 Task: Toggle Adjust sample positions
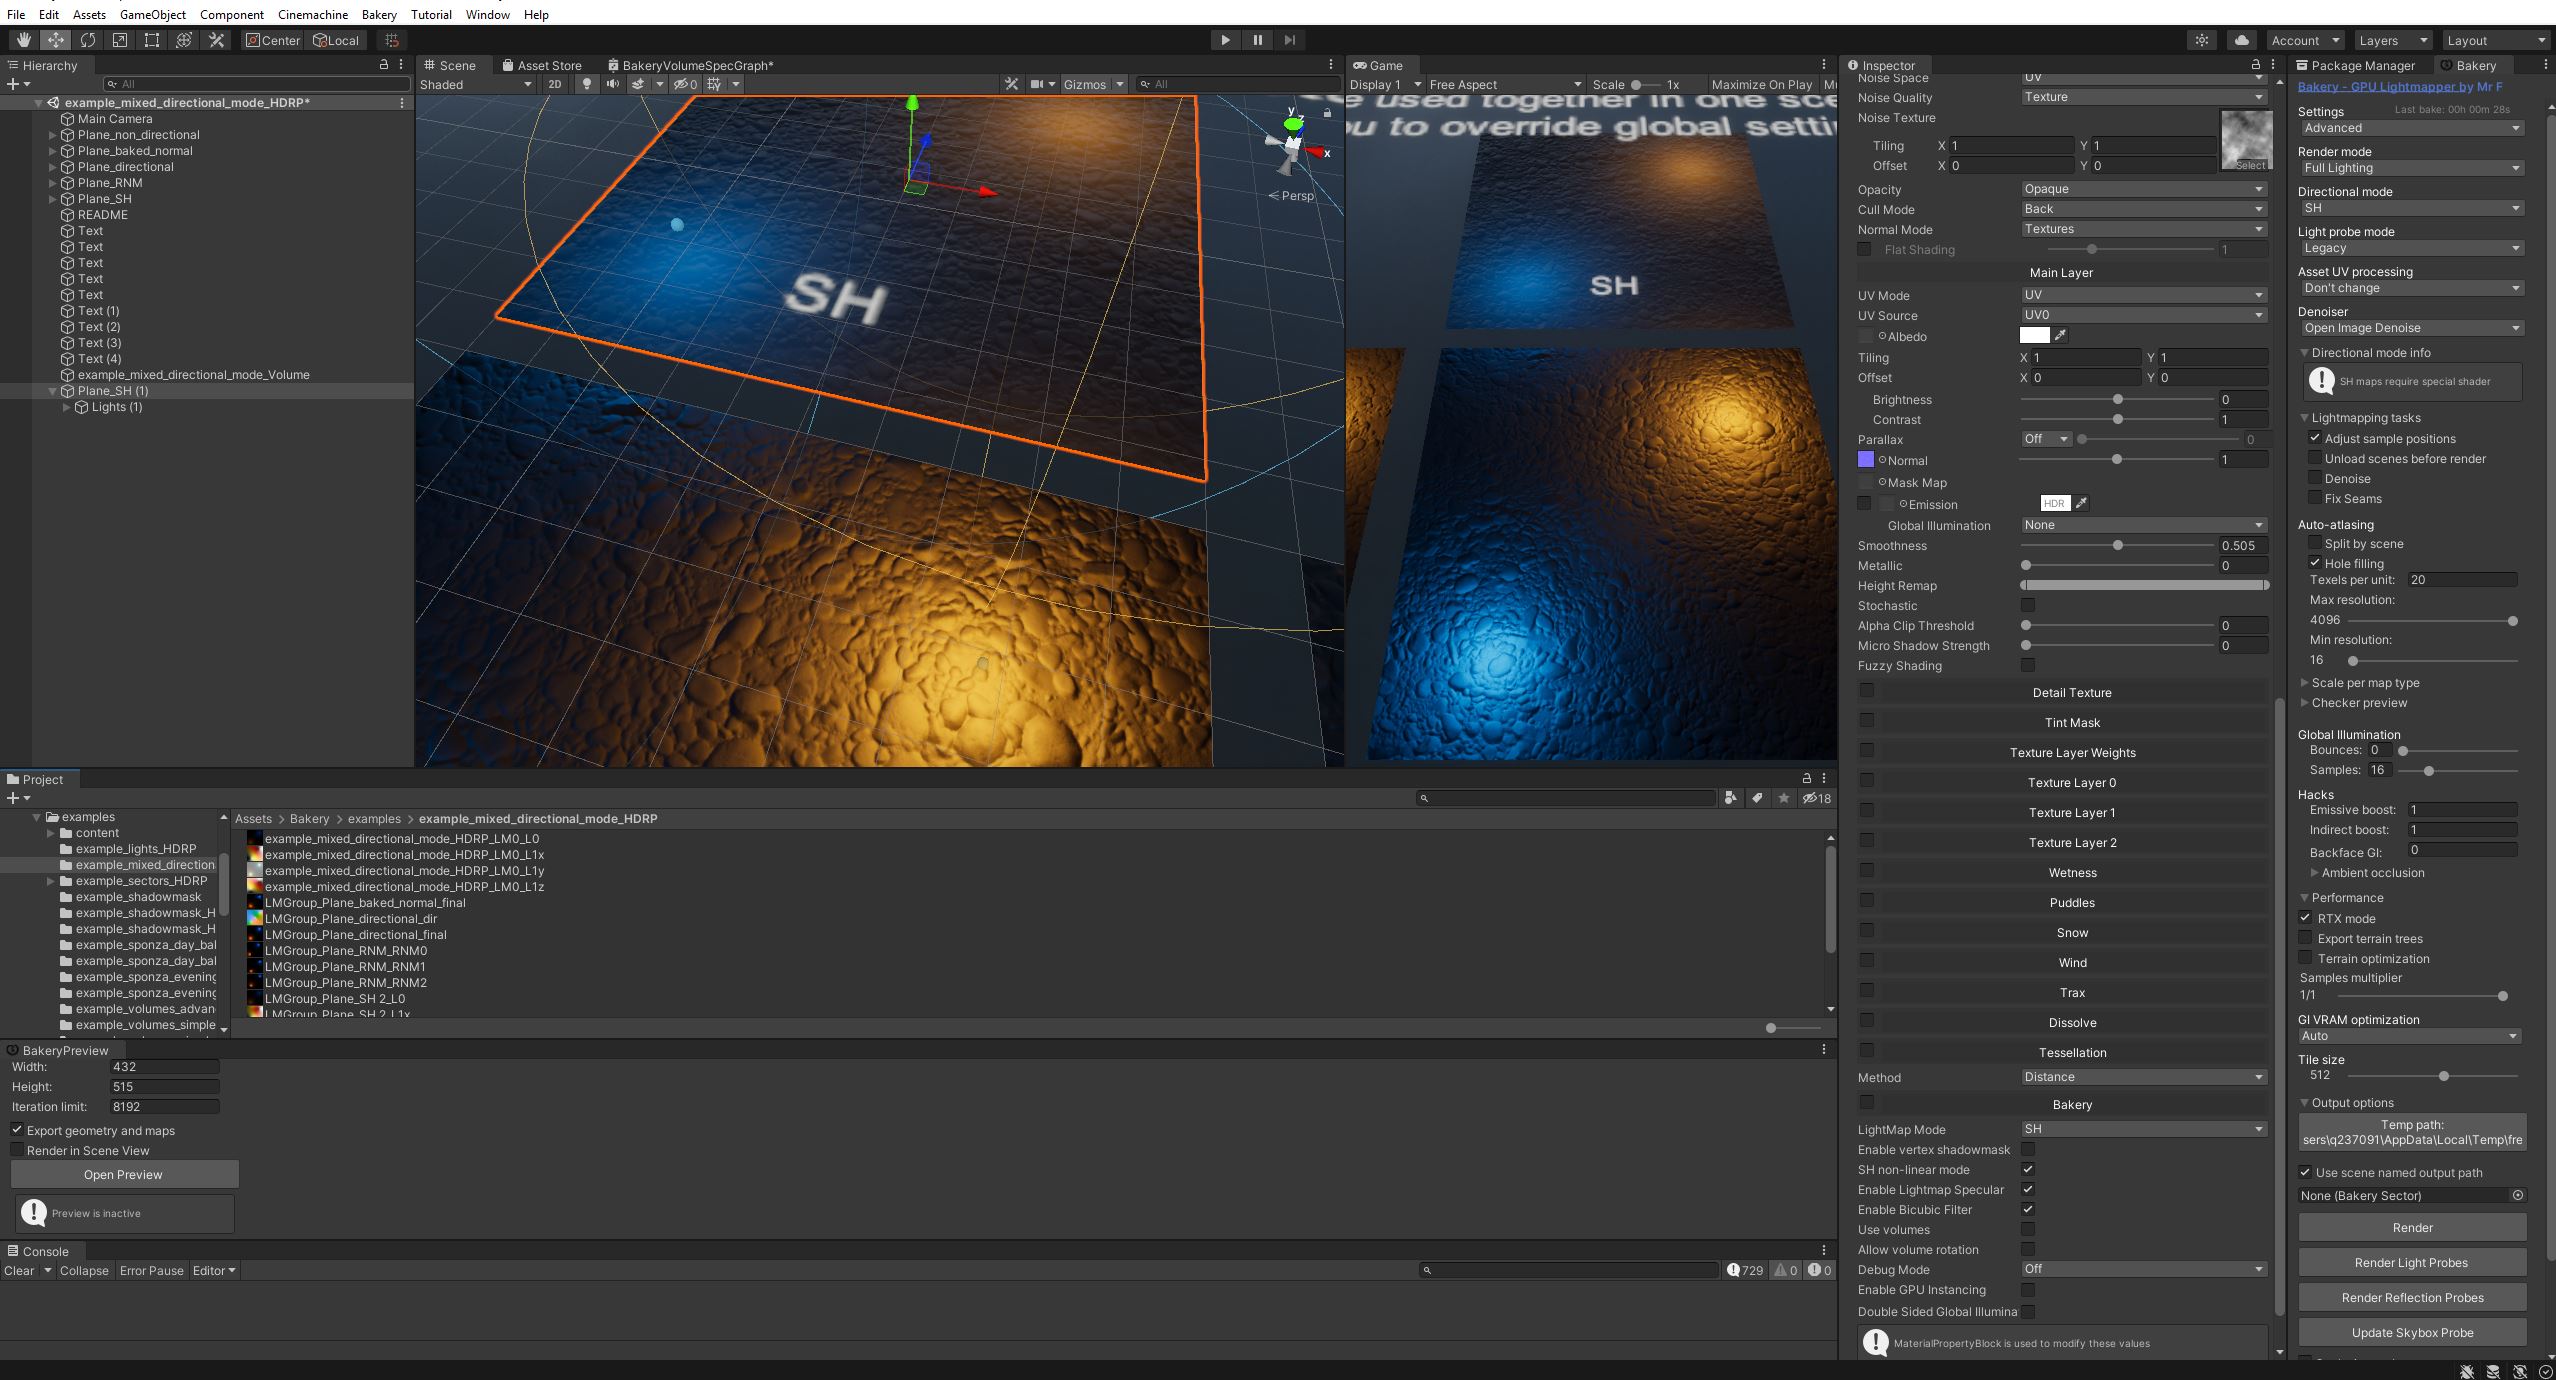(x=2315, y=437)
